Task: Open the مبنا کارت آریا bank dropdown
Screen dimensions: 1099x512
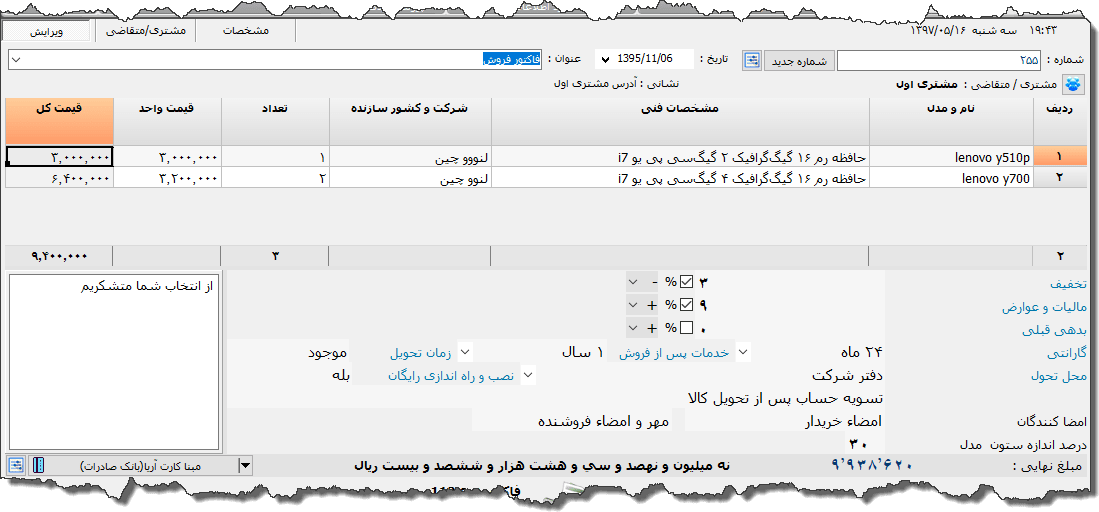Action: tap(245, 464)
